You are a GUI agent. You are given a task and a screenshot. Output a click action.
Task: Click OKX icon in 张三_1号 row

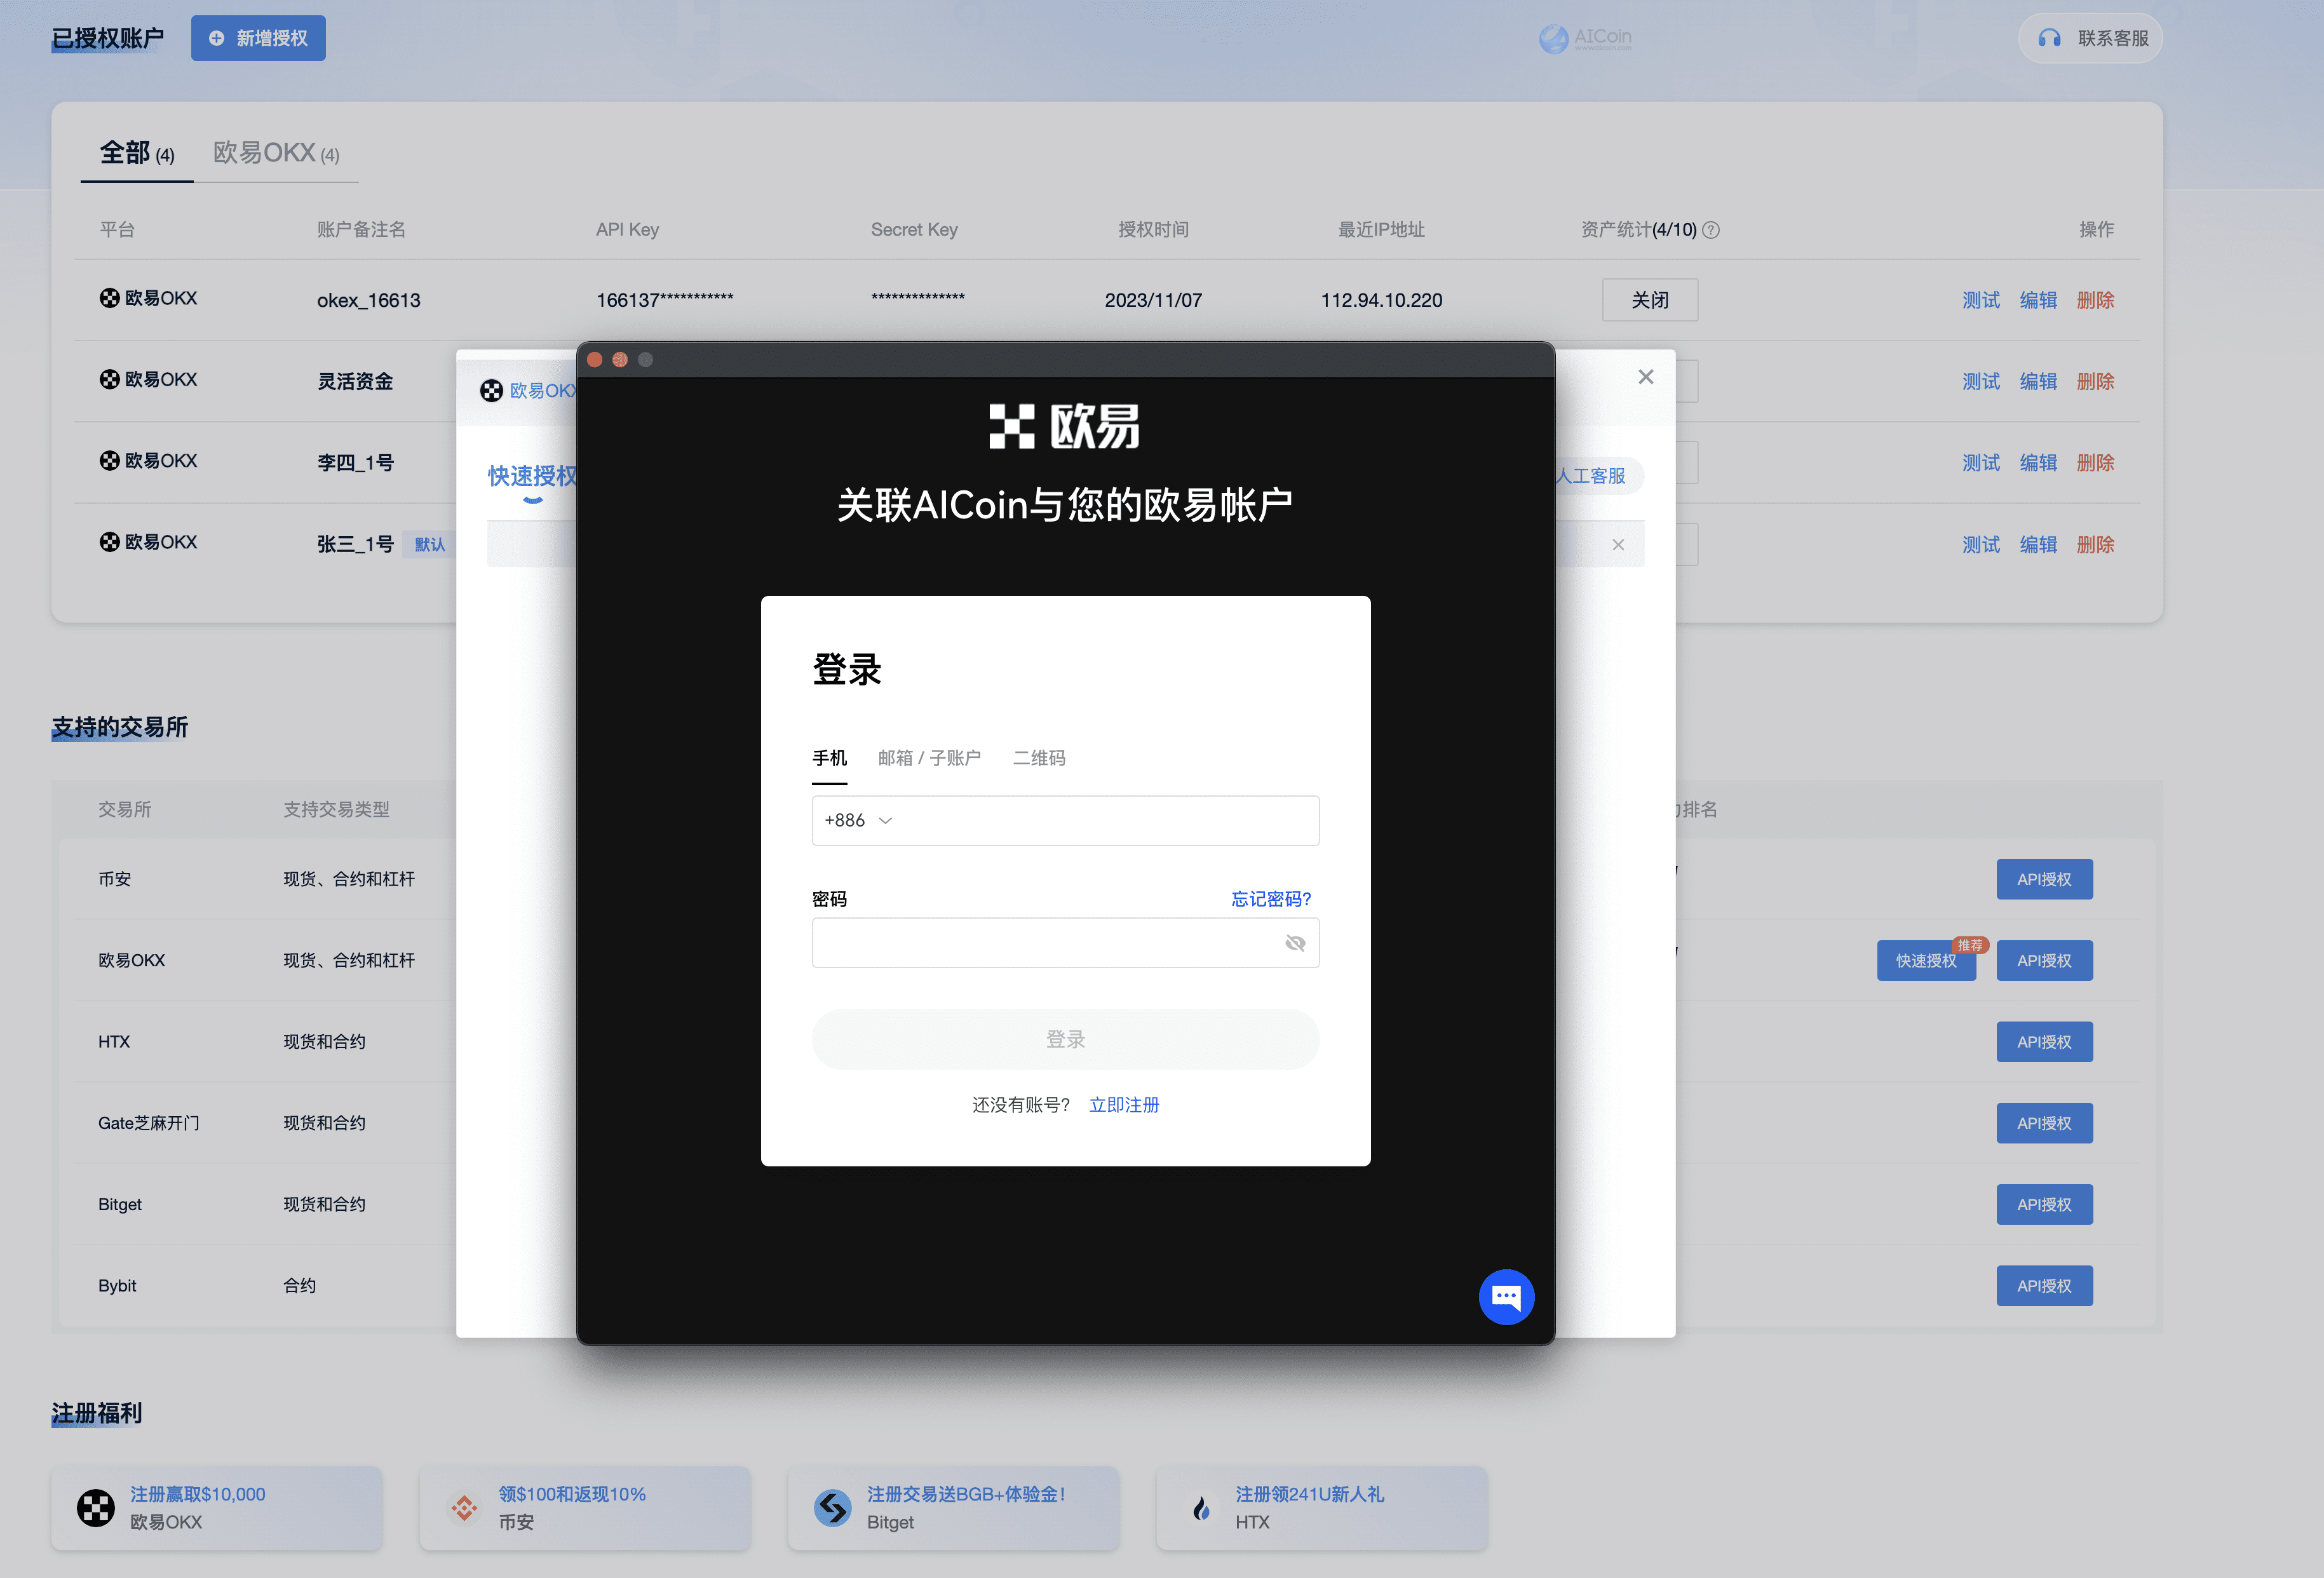click(x=109, y=542)
